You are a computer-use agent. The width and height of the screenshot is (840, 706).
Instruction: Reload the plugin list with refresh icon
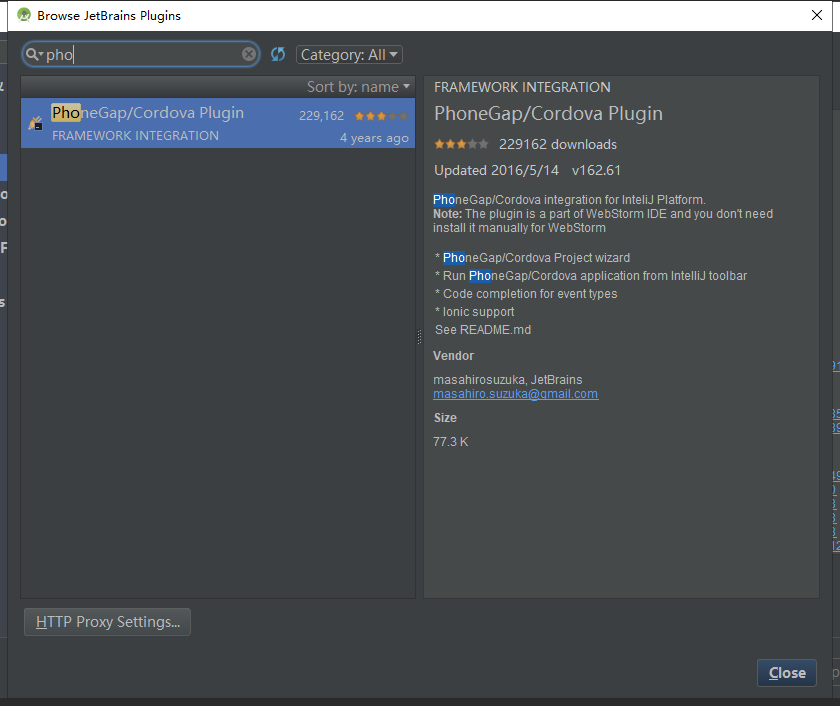(x=278, y=54)
